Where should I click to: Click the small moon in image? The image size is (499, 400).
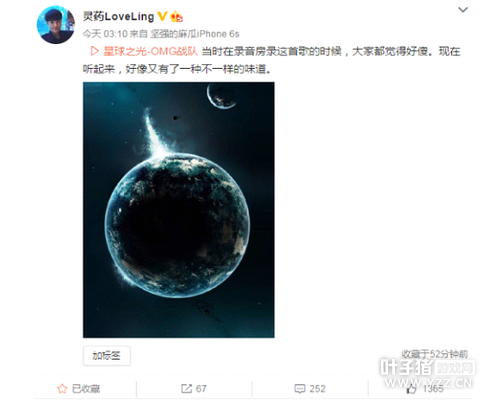(221, 96)
